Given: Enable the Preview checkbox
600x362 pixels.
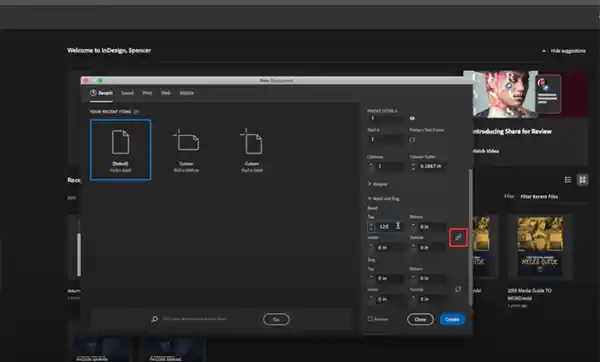Looking at the screenshot, I should pyautogui.click(x=370, y=319).
